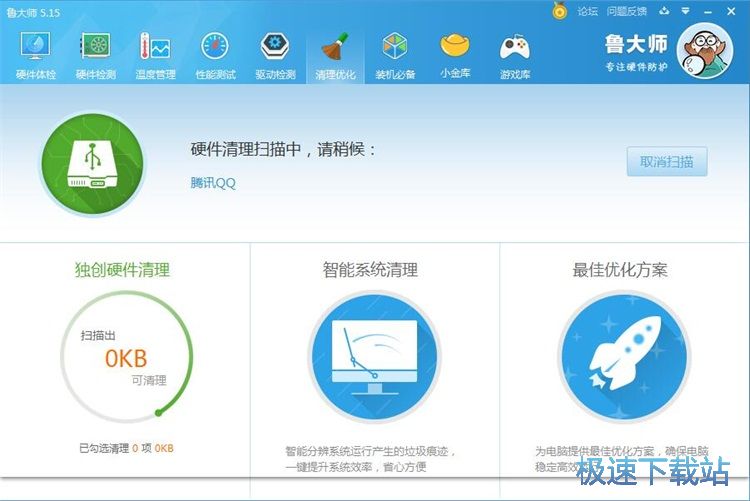Click the 鲁大师 cartoon avatar
750x501 pixels.
(x=705, y=51)
